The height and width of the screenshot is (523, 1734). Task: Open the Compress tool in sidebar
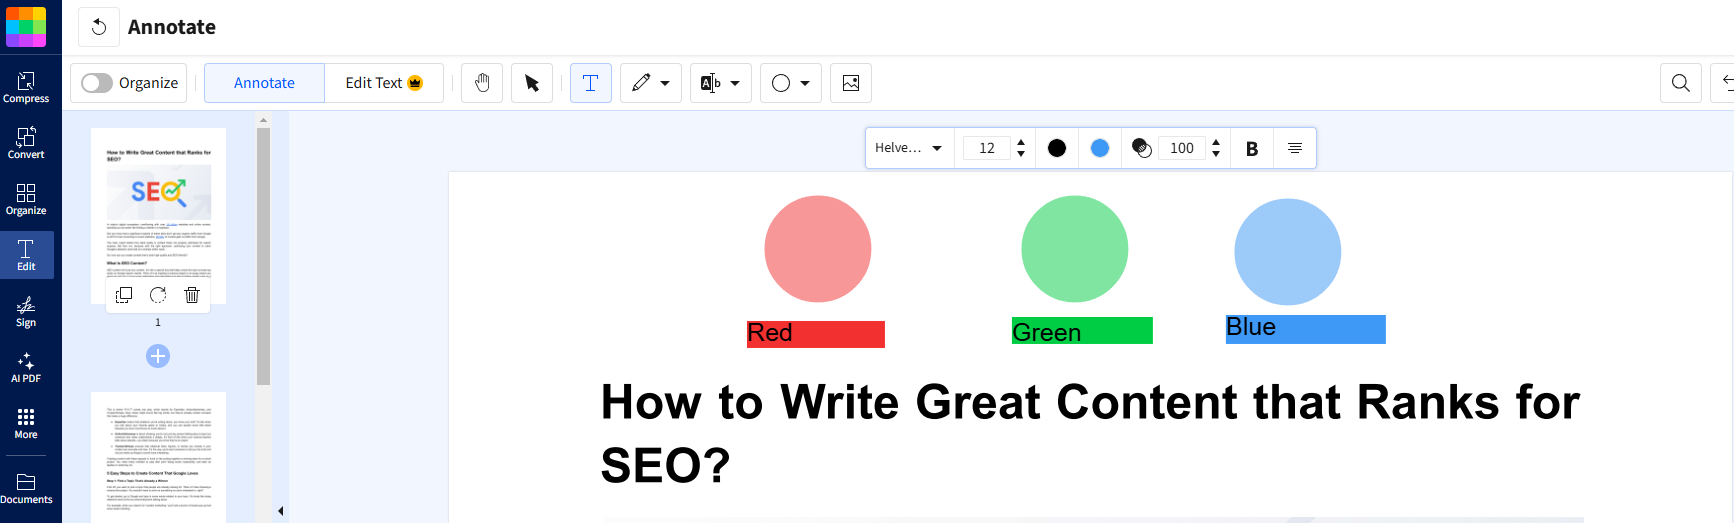point(26,87)
